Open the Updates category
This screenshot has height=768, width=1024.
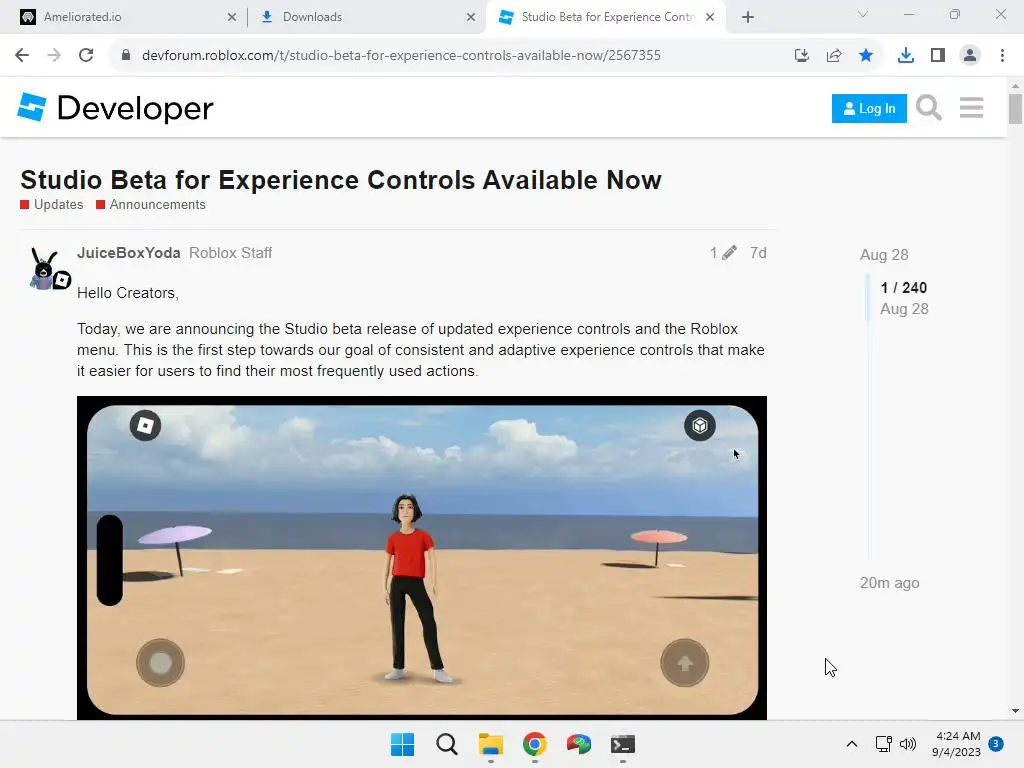coord(52,204)
